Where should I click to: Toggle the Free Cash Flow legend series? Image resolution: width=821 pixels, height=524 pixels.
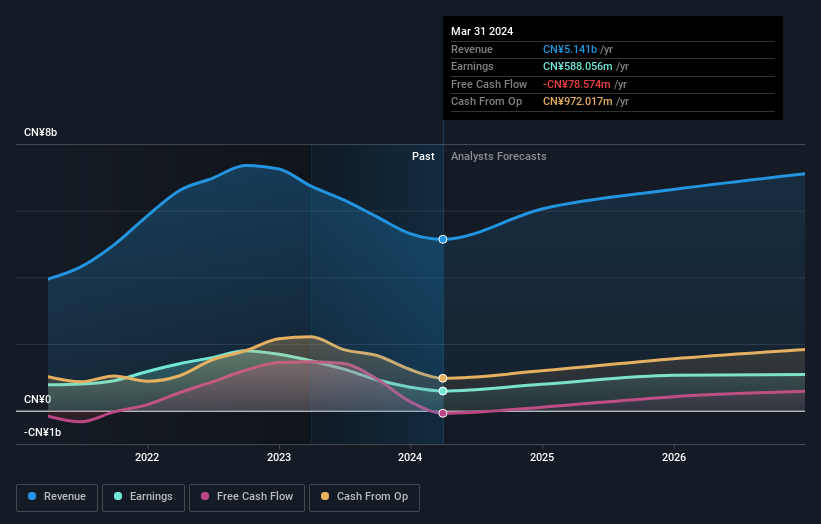pos(247,497)
